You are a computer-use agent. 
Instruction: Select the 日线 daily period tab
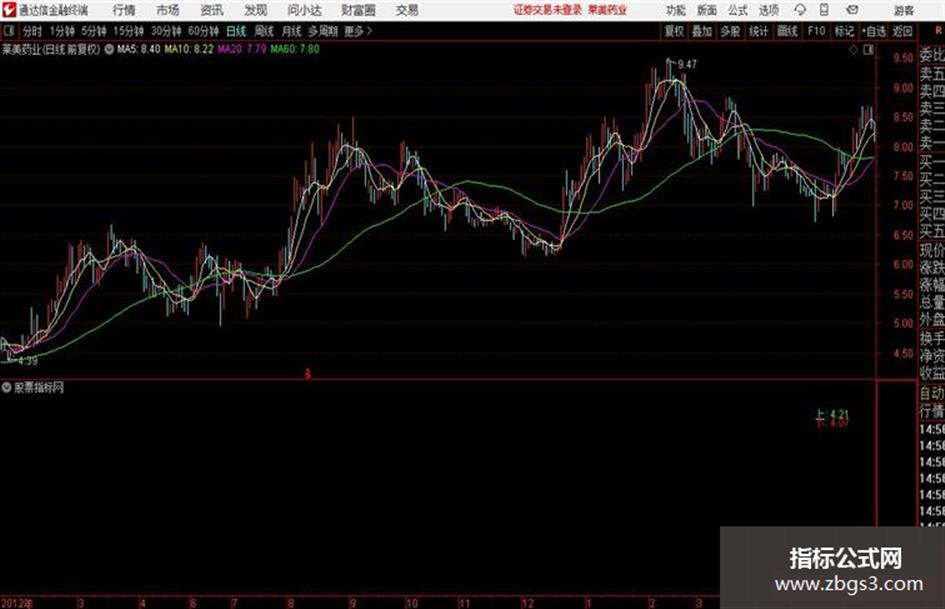pyautogui.click(x=236, y=31)
